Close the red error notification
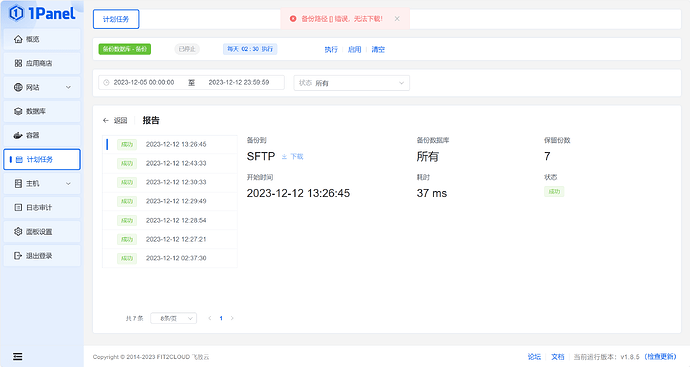The image size is (690, 367). (x=397, y=19)
